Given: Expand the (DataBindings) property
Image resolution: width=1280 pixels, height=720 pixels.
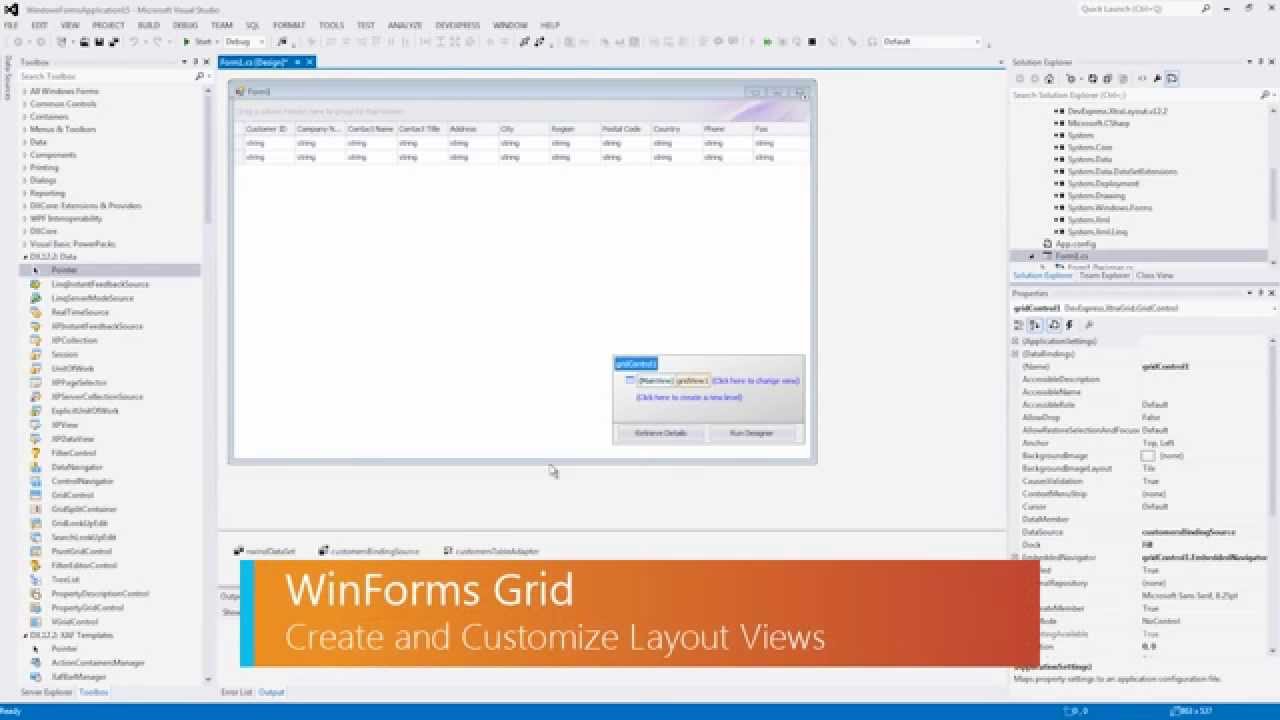Looking at the screenshot, I should 1016,354.
